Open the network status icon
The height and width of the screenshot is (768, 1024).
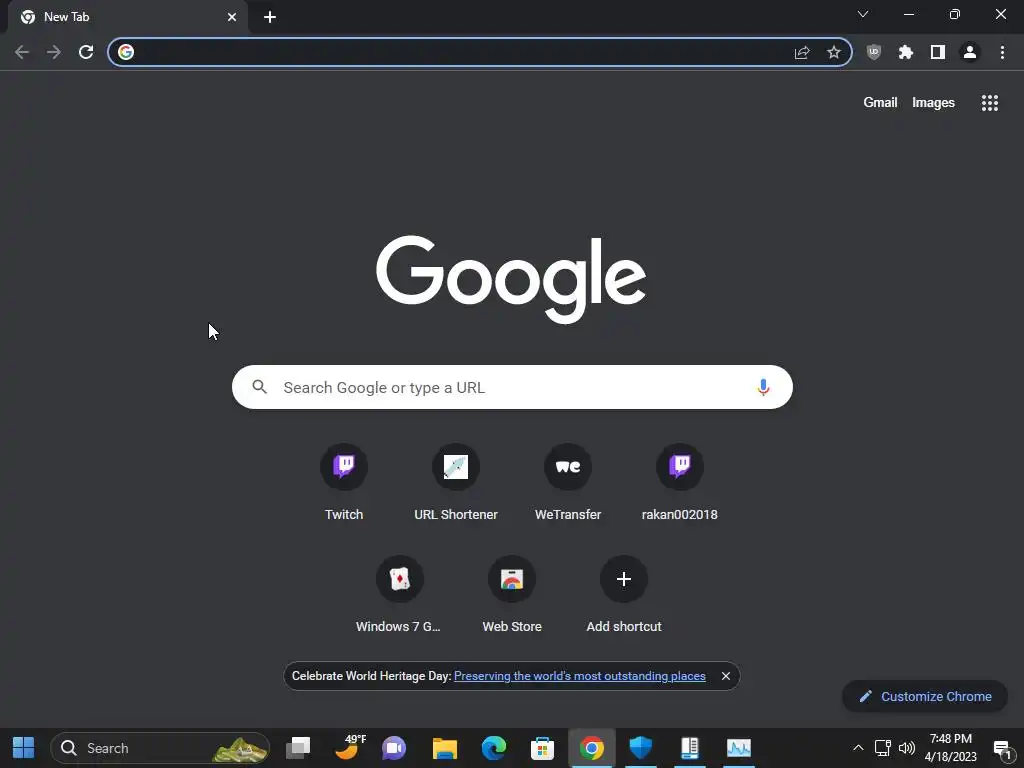[883, 748]
